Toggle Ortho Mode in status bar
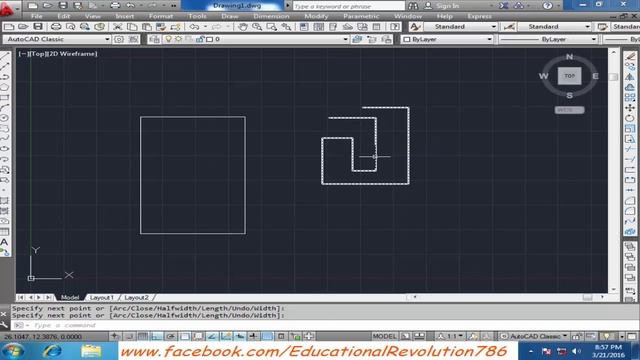This screenshot has width=640, height=360. [157, 336]
